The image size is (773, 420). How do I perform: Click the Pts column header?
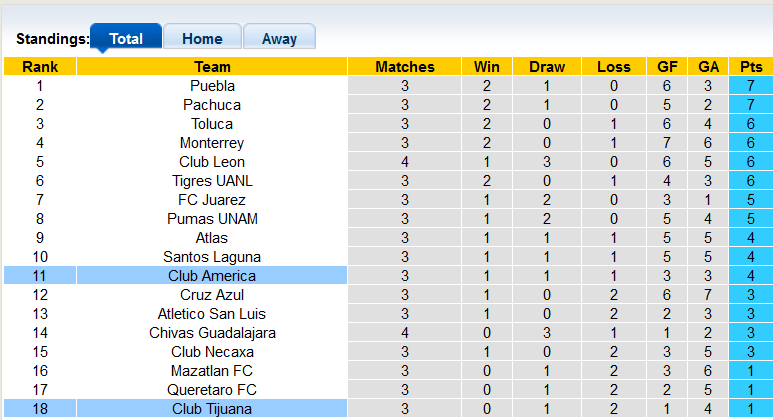pyautogui.click(x=749, y=67)
